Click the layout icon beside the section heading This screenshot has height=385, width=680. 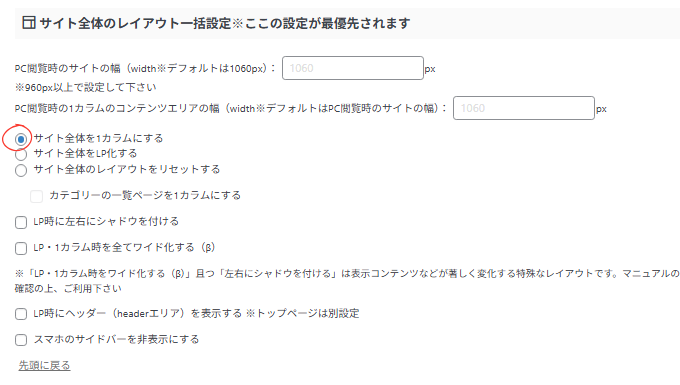(x=29, y=23)
